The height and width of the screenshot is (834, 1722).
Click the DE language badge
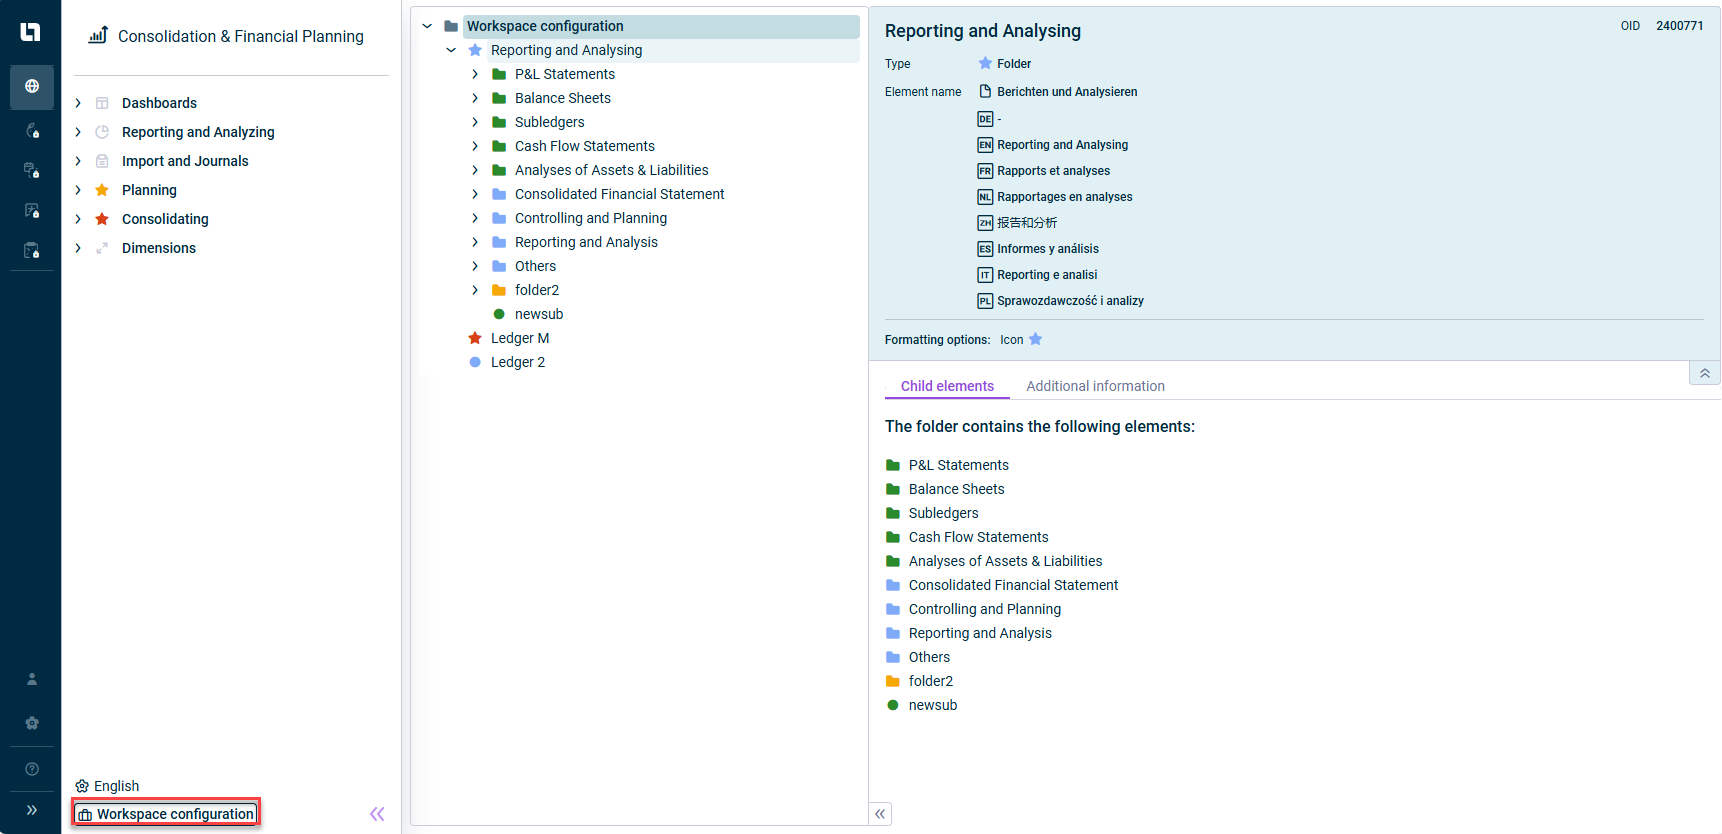[x=985, y=119]
